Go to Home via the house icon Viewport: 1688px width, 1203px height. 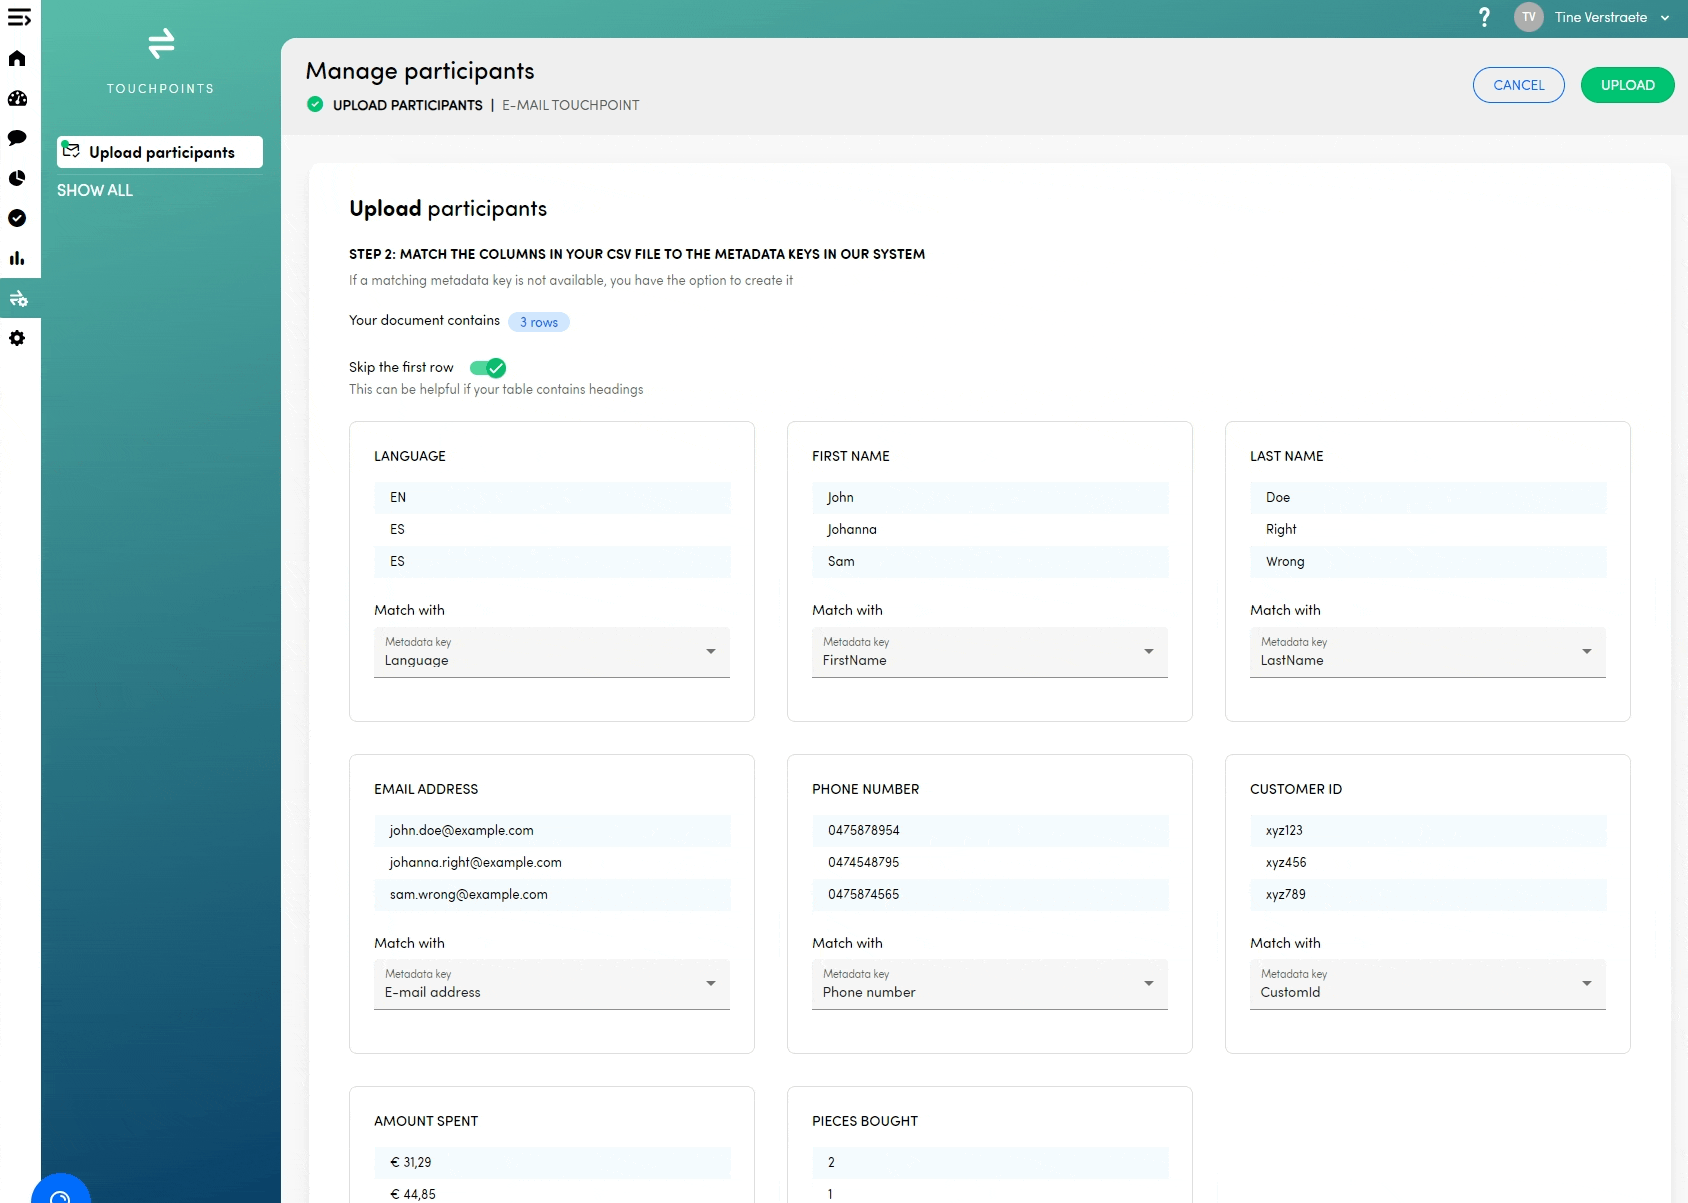17,58
